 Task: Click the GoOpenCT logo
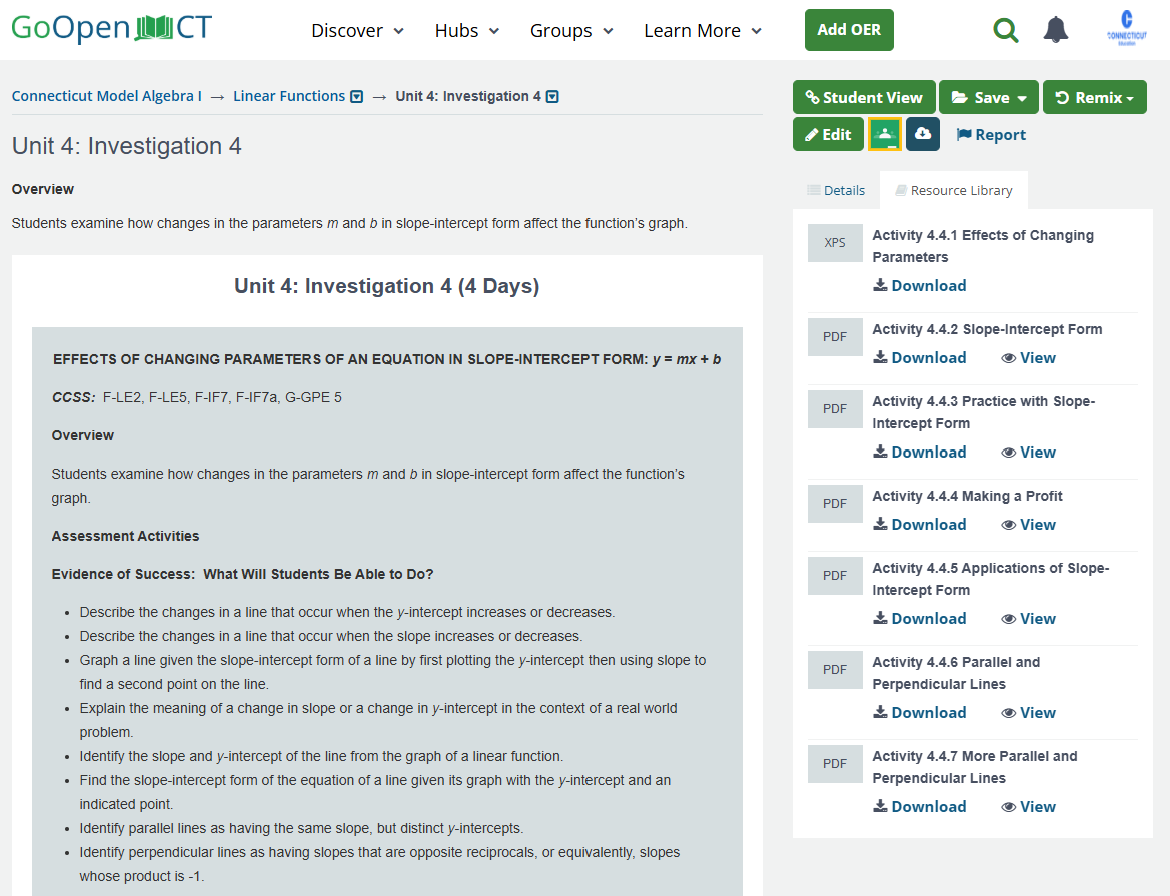click(112, 28)
